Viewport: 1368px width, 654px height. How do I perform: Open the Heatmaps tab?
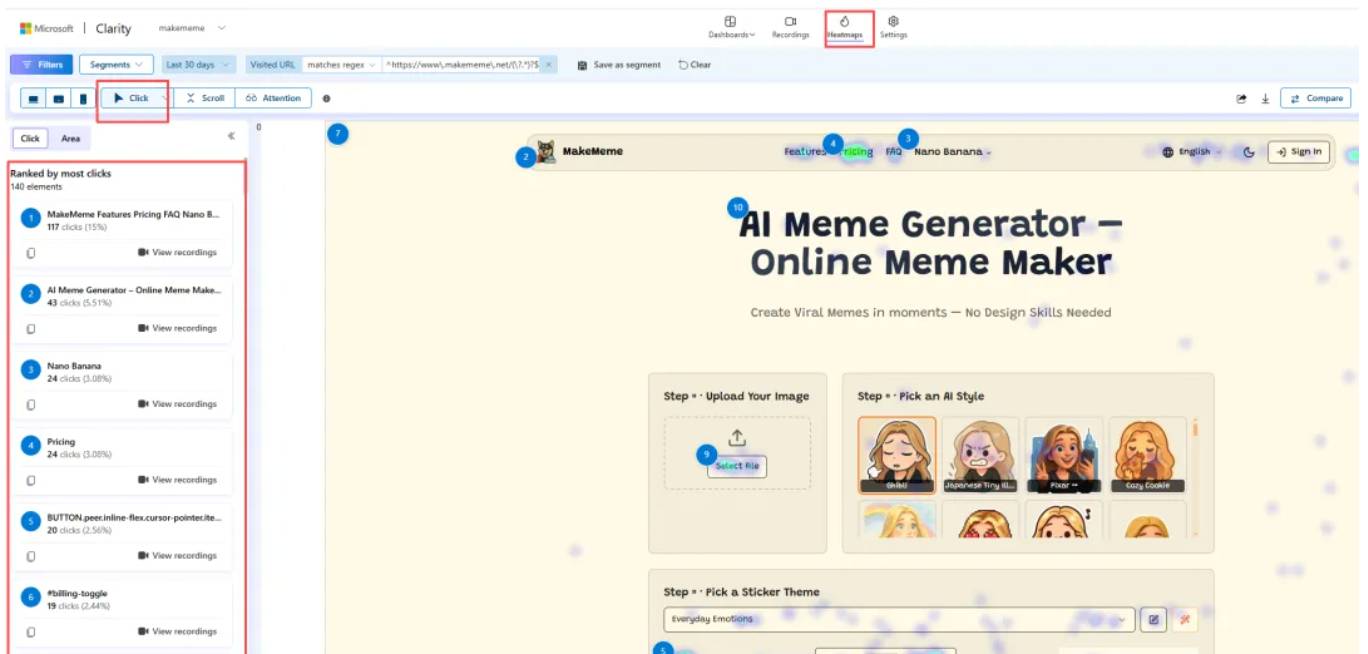[x=845, y=27]
